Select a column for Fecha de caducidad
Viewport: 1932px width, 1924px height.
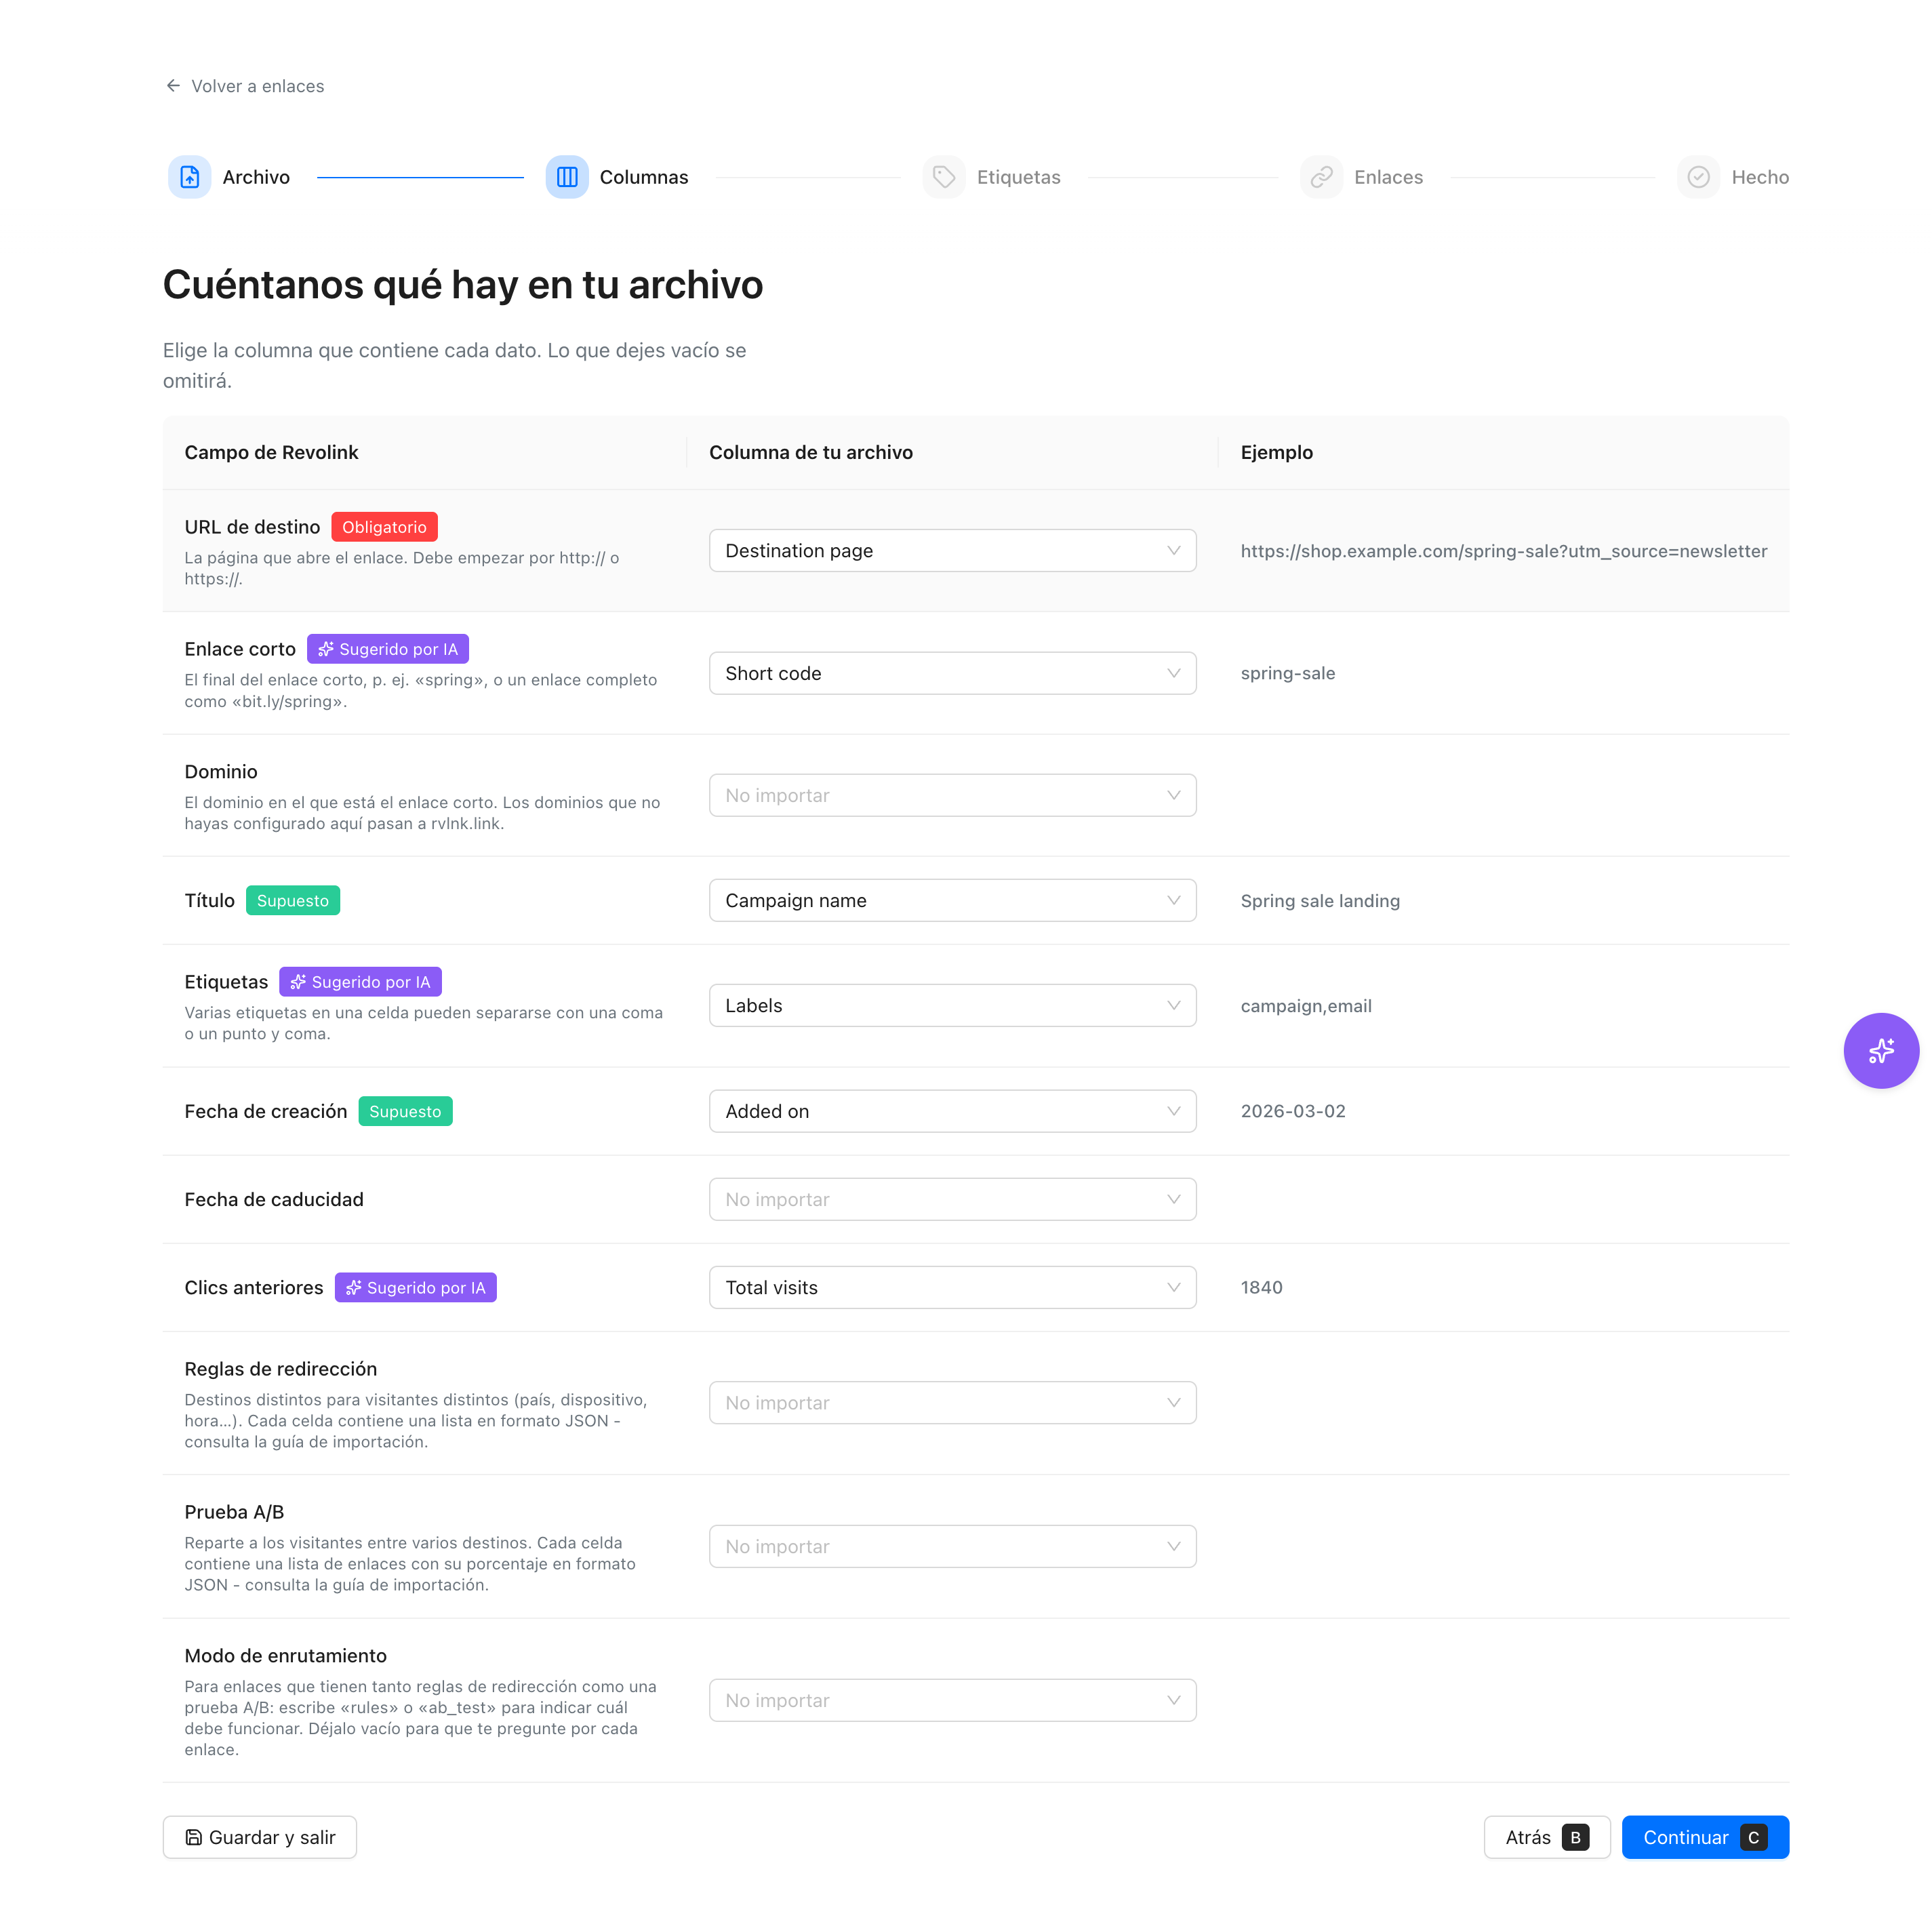(x=953, y=1199)
